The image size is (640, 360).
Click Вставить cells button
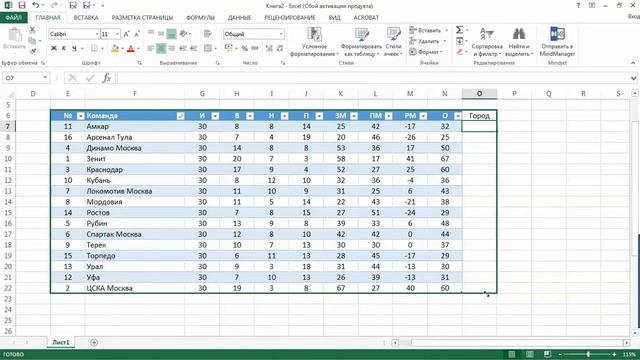pos(426,30)
